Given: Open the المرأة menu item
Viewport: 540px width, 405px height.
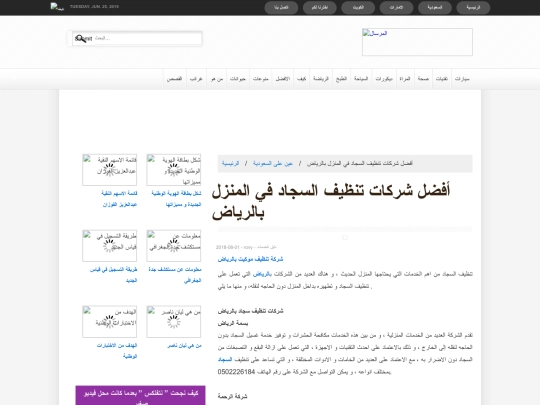Looking at the screenshot, I should pyautogui.click(x=405, y=79).
